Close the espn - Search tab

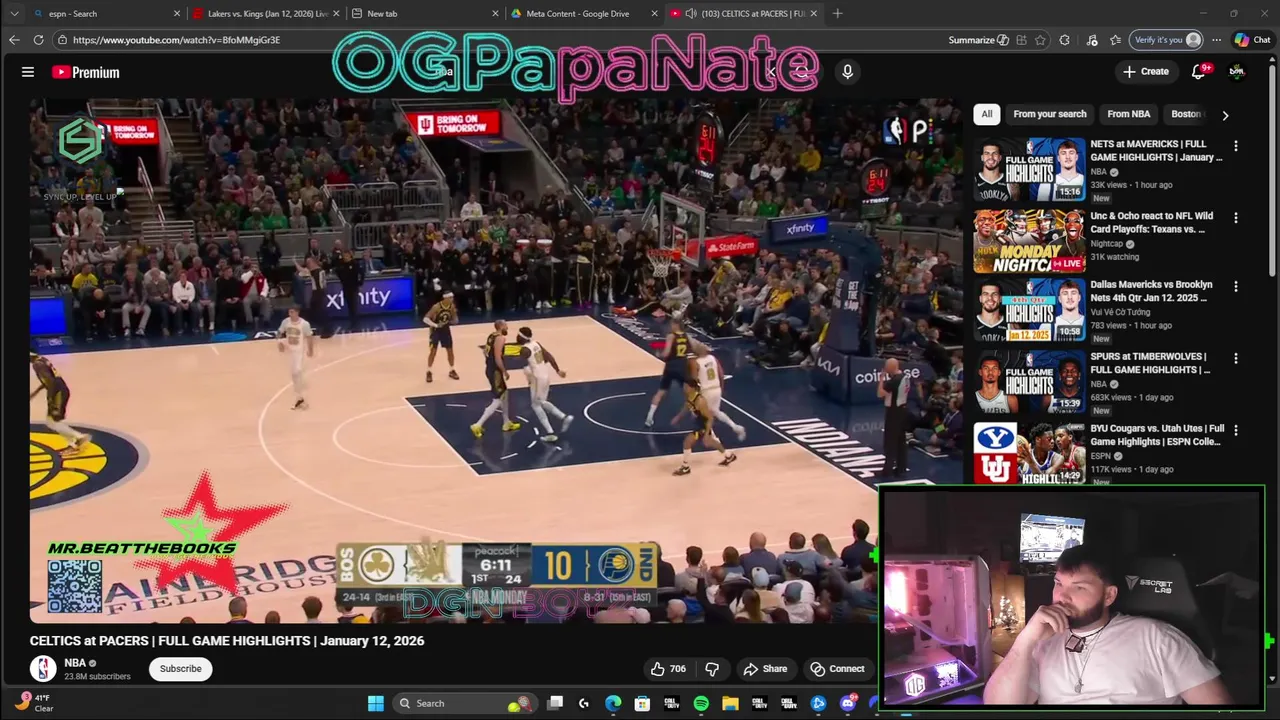click(x=177, y=13)
